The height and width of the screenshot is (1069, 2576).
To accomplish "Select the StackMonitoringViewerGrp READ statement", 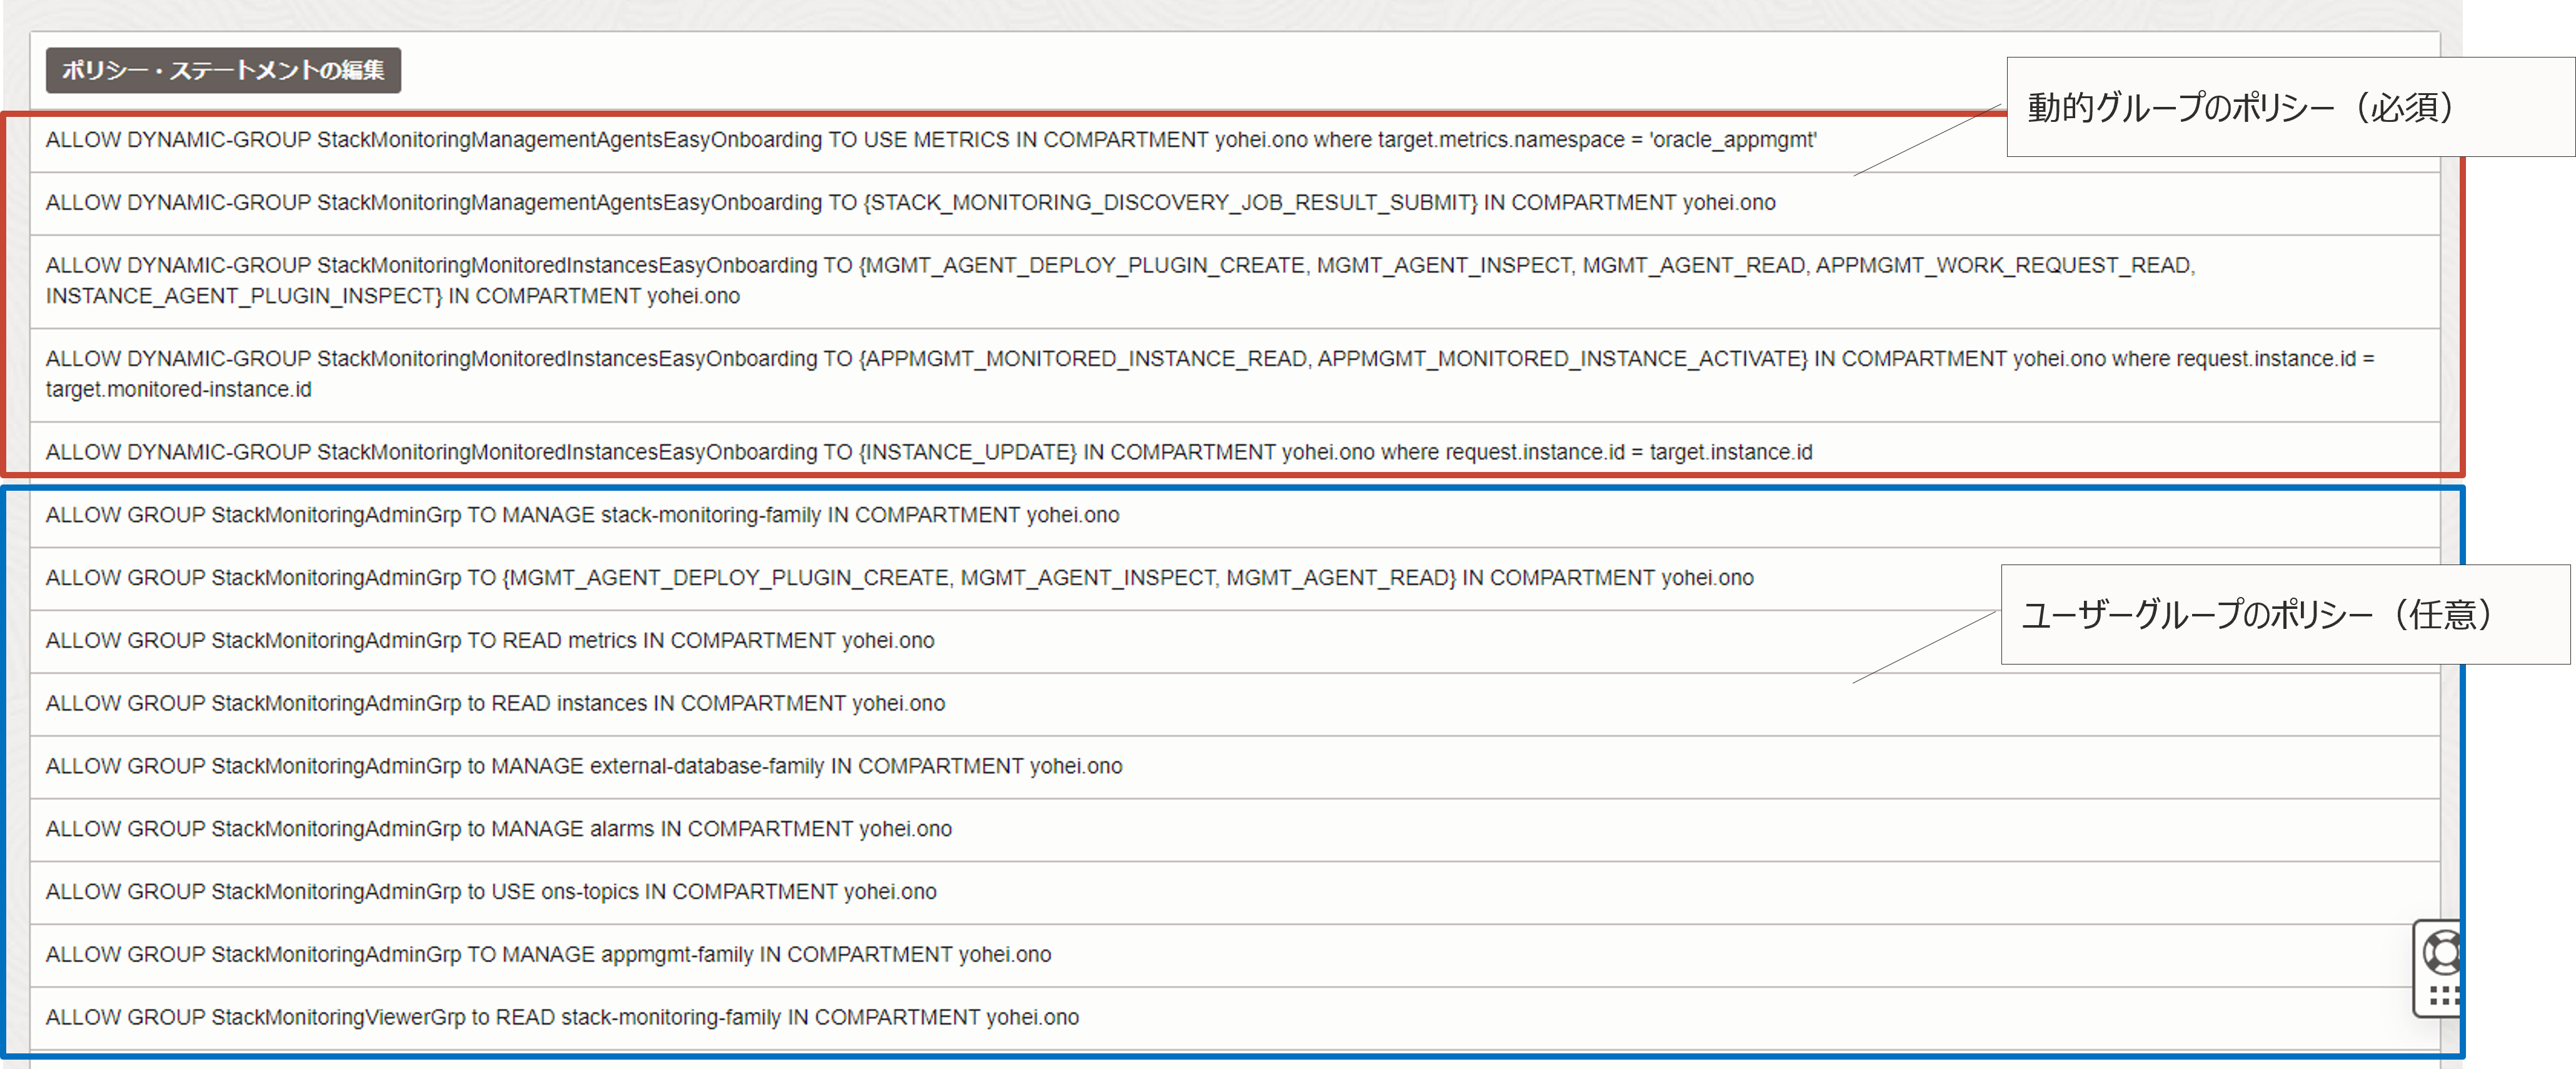I will point(562,1017).
